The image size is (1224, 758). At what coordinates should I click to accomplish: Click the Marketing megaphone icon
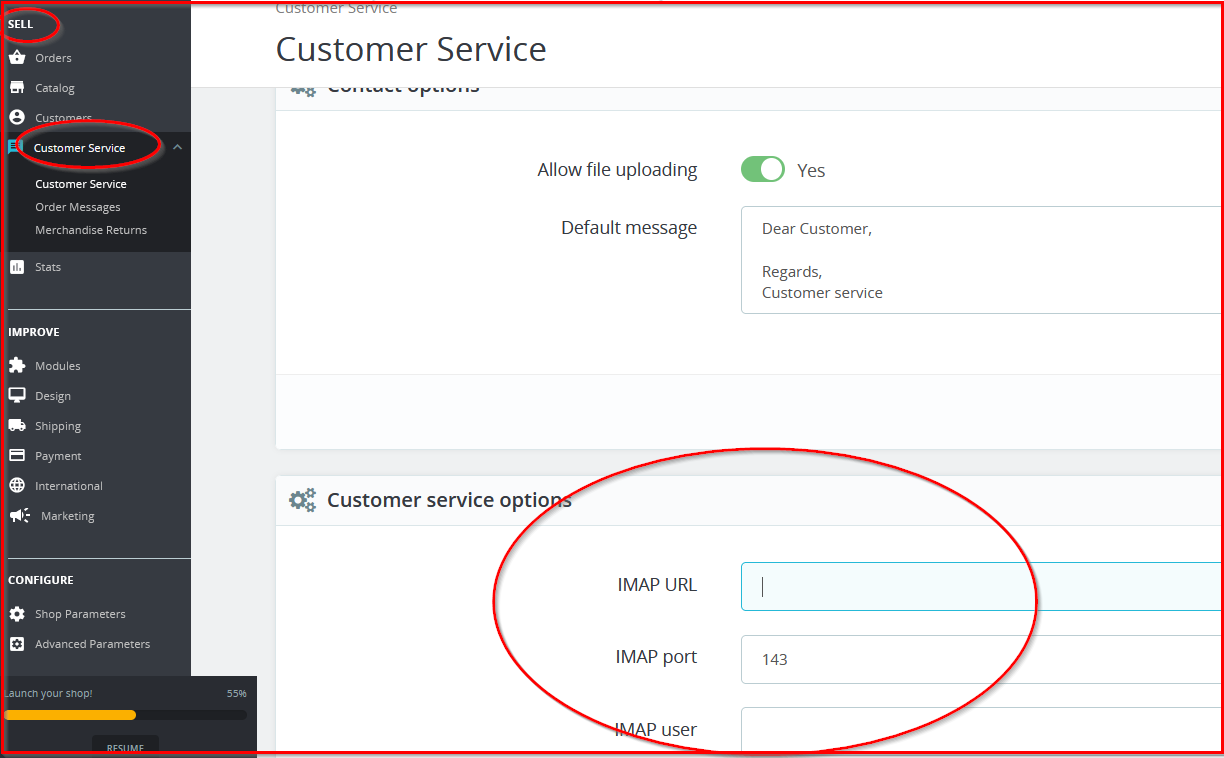tap(19, 516)
